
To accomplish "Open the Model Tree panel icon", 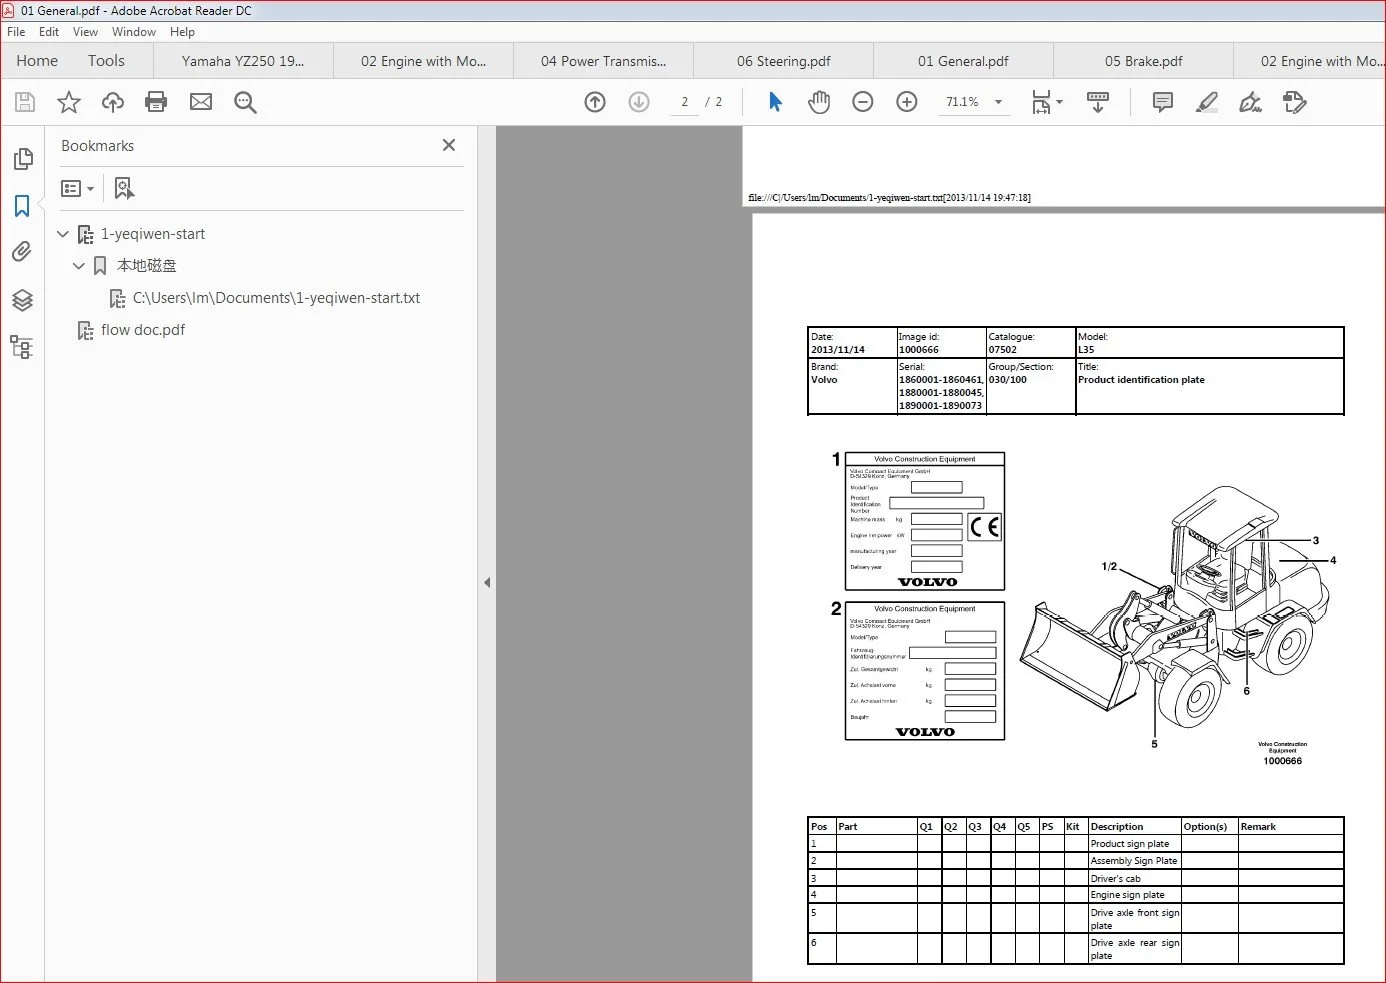I will (22, 347).
